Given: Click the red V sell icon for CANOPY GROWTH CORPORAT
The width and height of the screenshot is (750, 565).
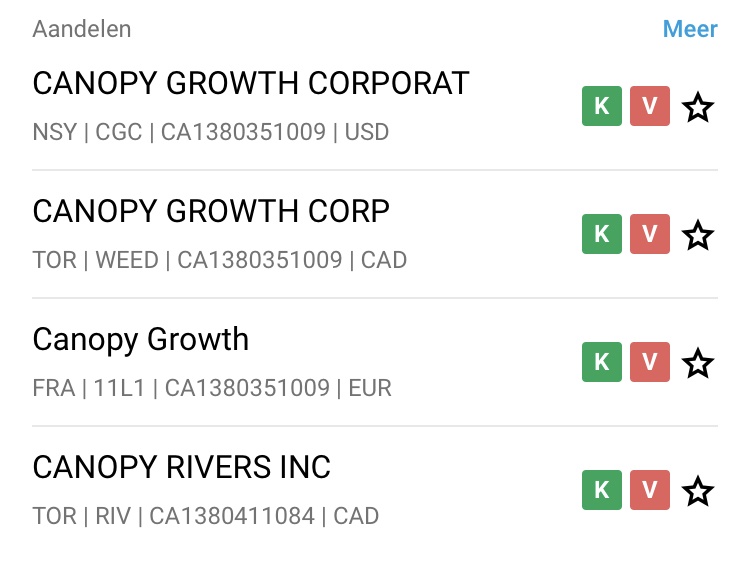Looking at the screenshot, I should click(649, 106).
